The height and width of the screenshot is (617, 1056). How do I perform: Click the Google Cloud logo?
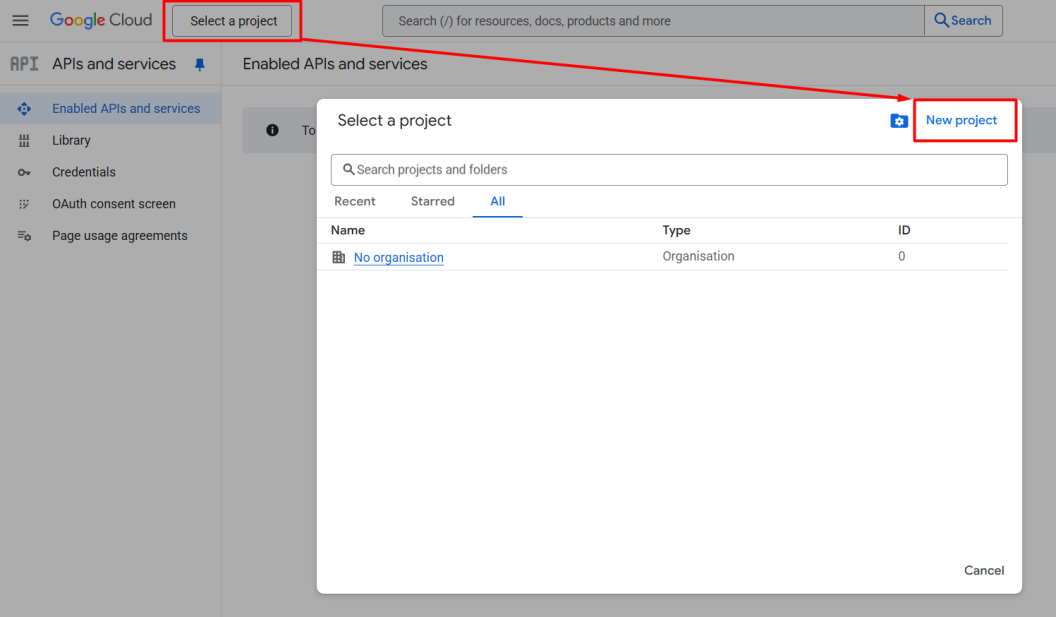pos(101,20)
